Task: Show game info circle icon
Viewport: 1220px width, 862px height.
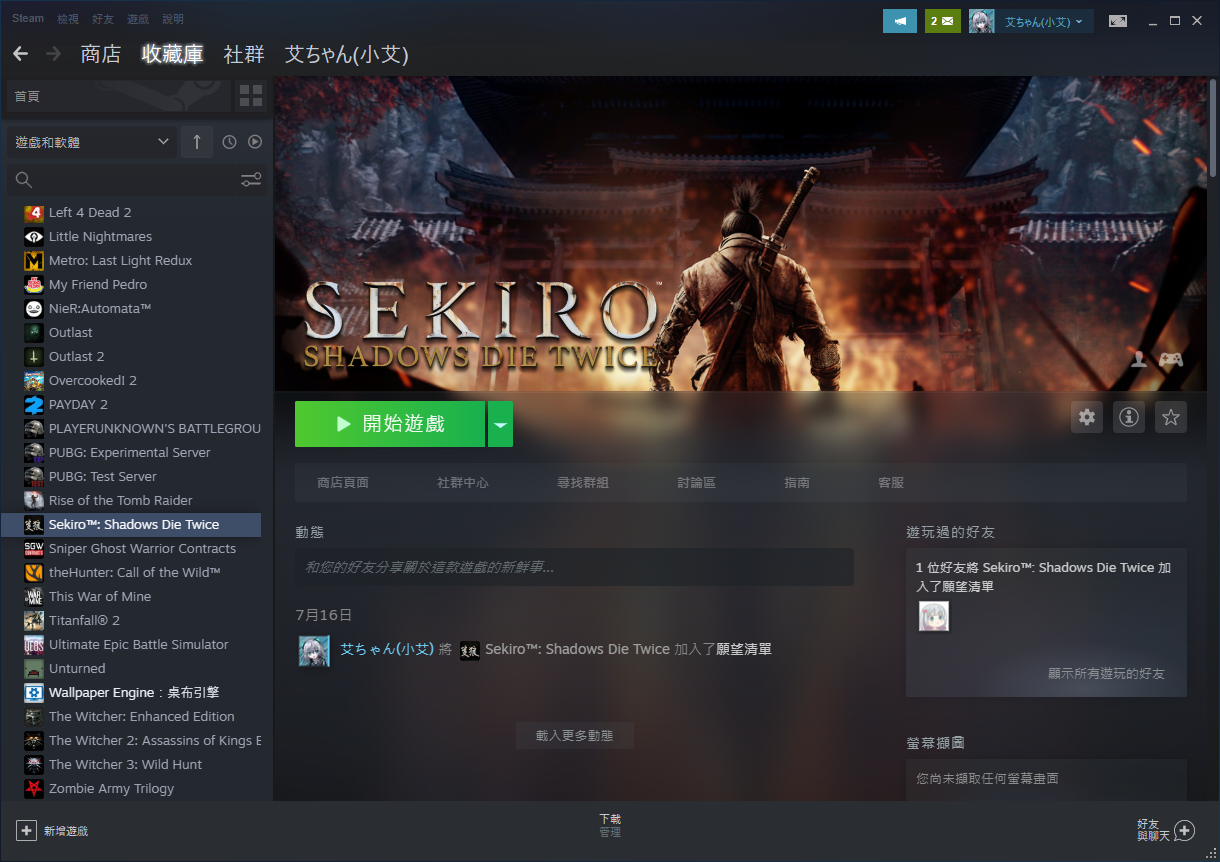Action: (1129, 417)
